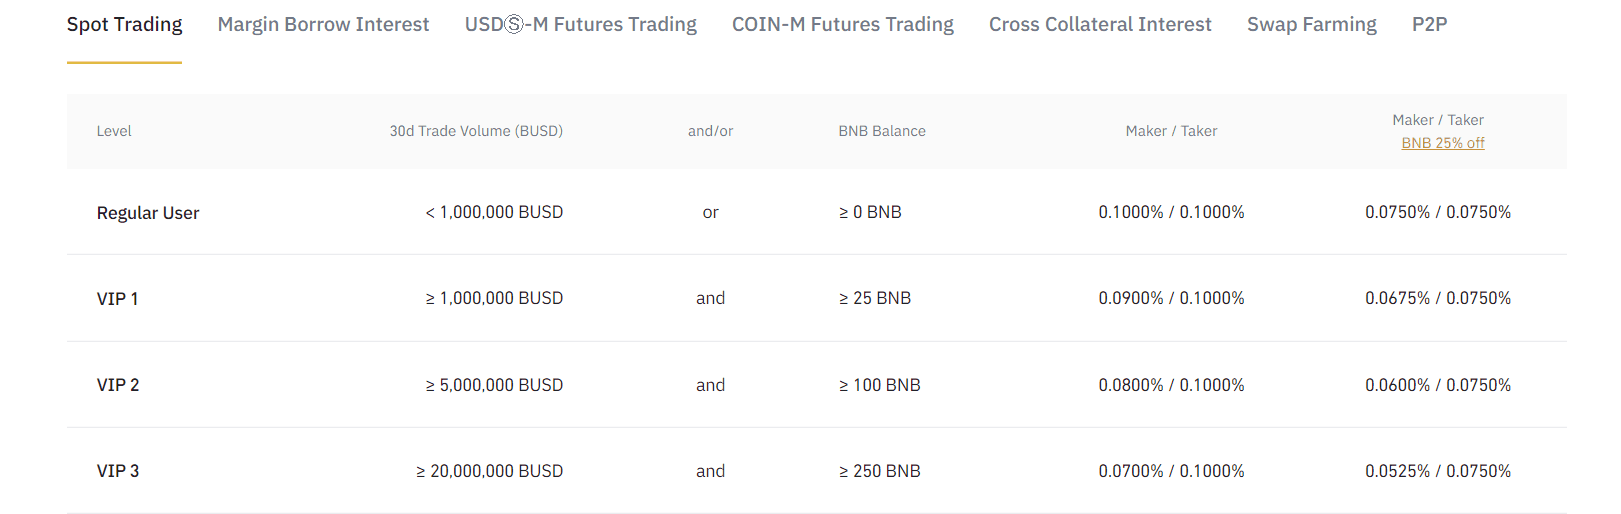The image size is (1621, 514).
Task: Open the Swap Farming tab
Action: 1311,25
